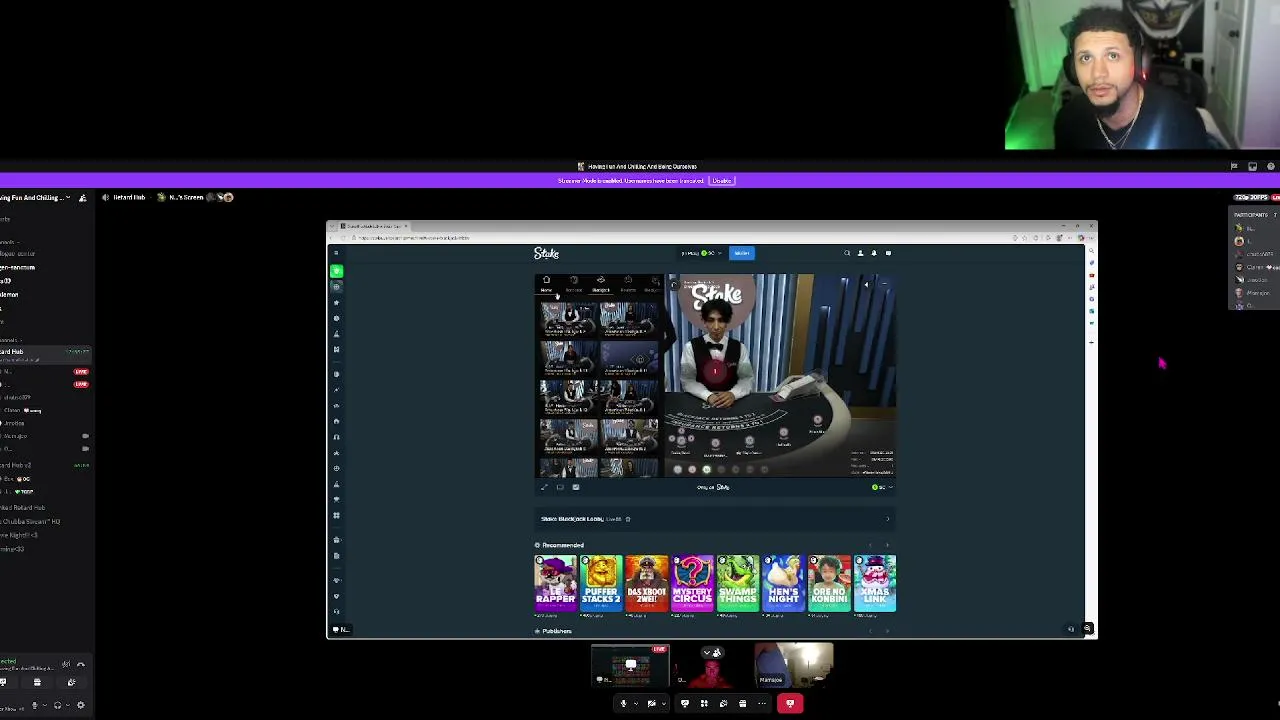Select the Roulette tab in game lobby
The width and height of the screenshot is (1280, 720).
tap(627, 284)
